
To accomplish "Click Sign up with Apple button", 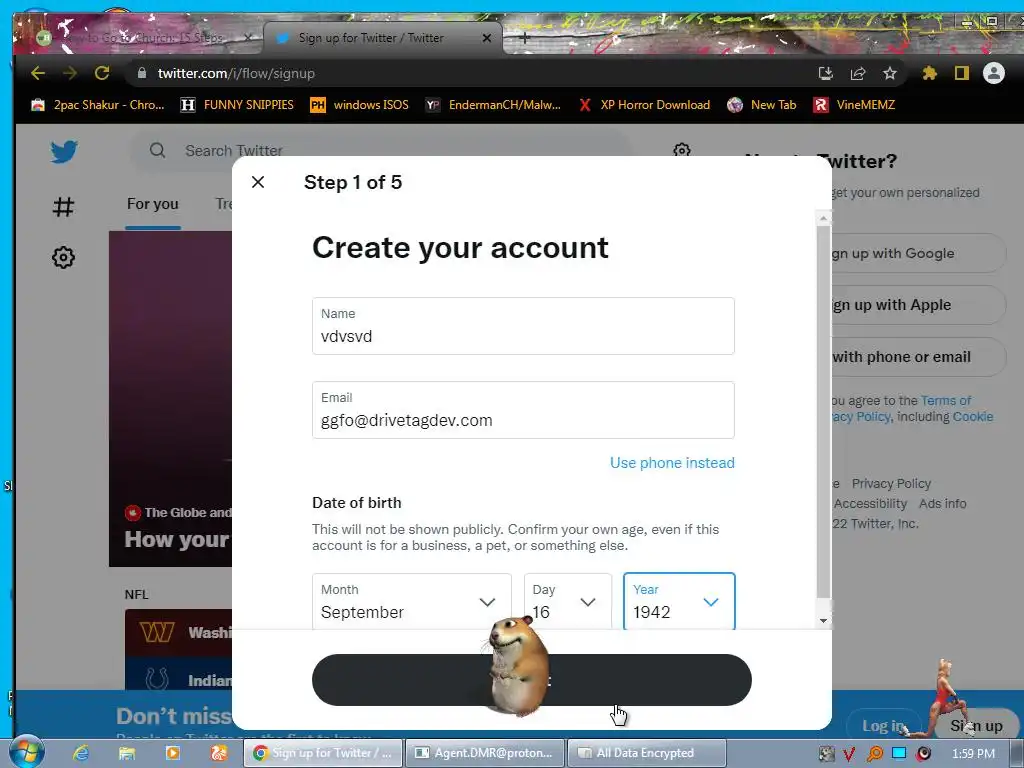I will 920,305.
